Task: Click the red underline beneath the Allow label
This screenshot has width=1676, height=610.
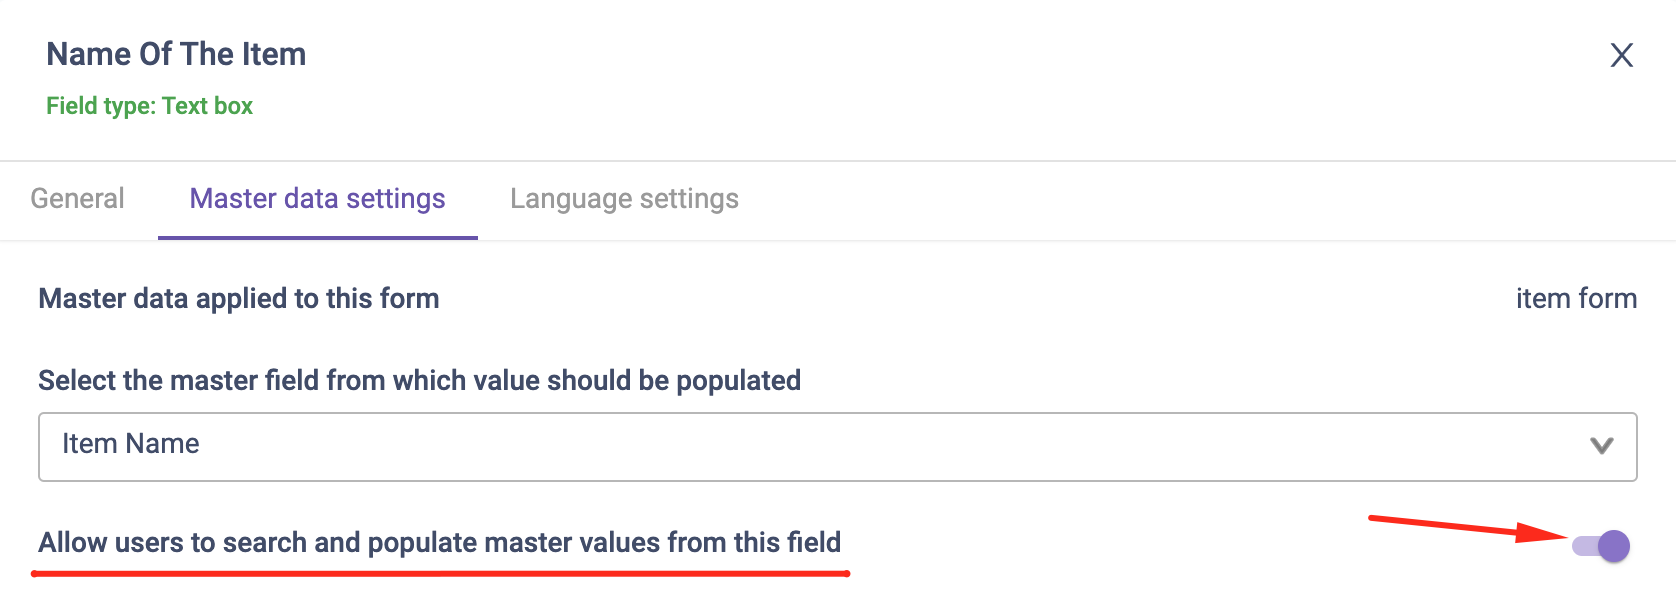Action: pyautogui.click(x=440, y=574)
